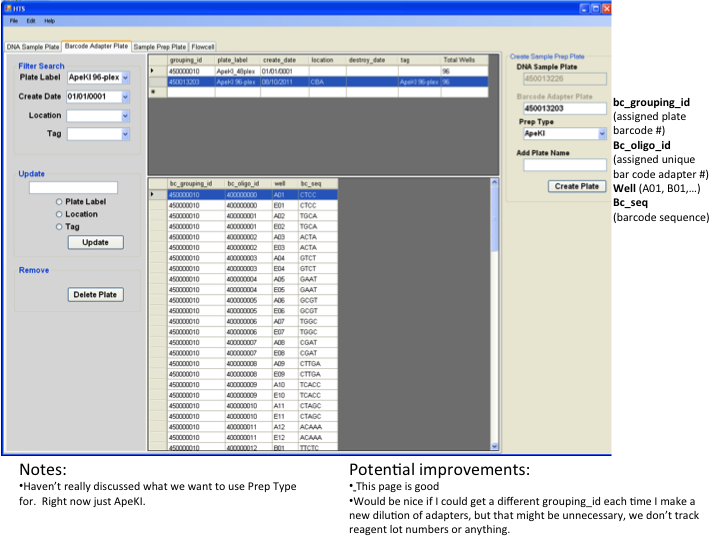Click the 08/10/2011 create date cell
This screenshot has width=720, height=540.
tap(285, 82)
